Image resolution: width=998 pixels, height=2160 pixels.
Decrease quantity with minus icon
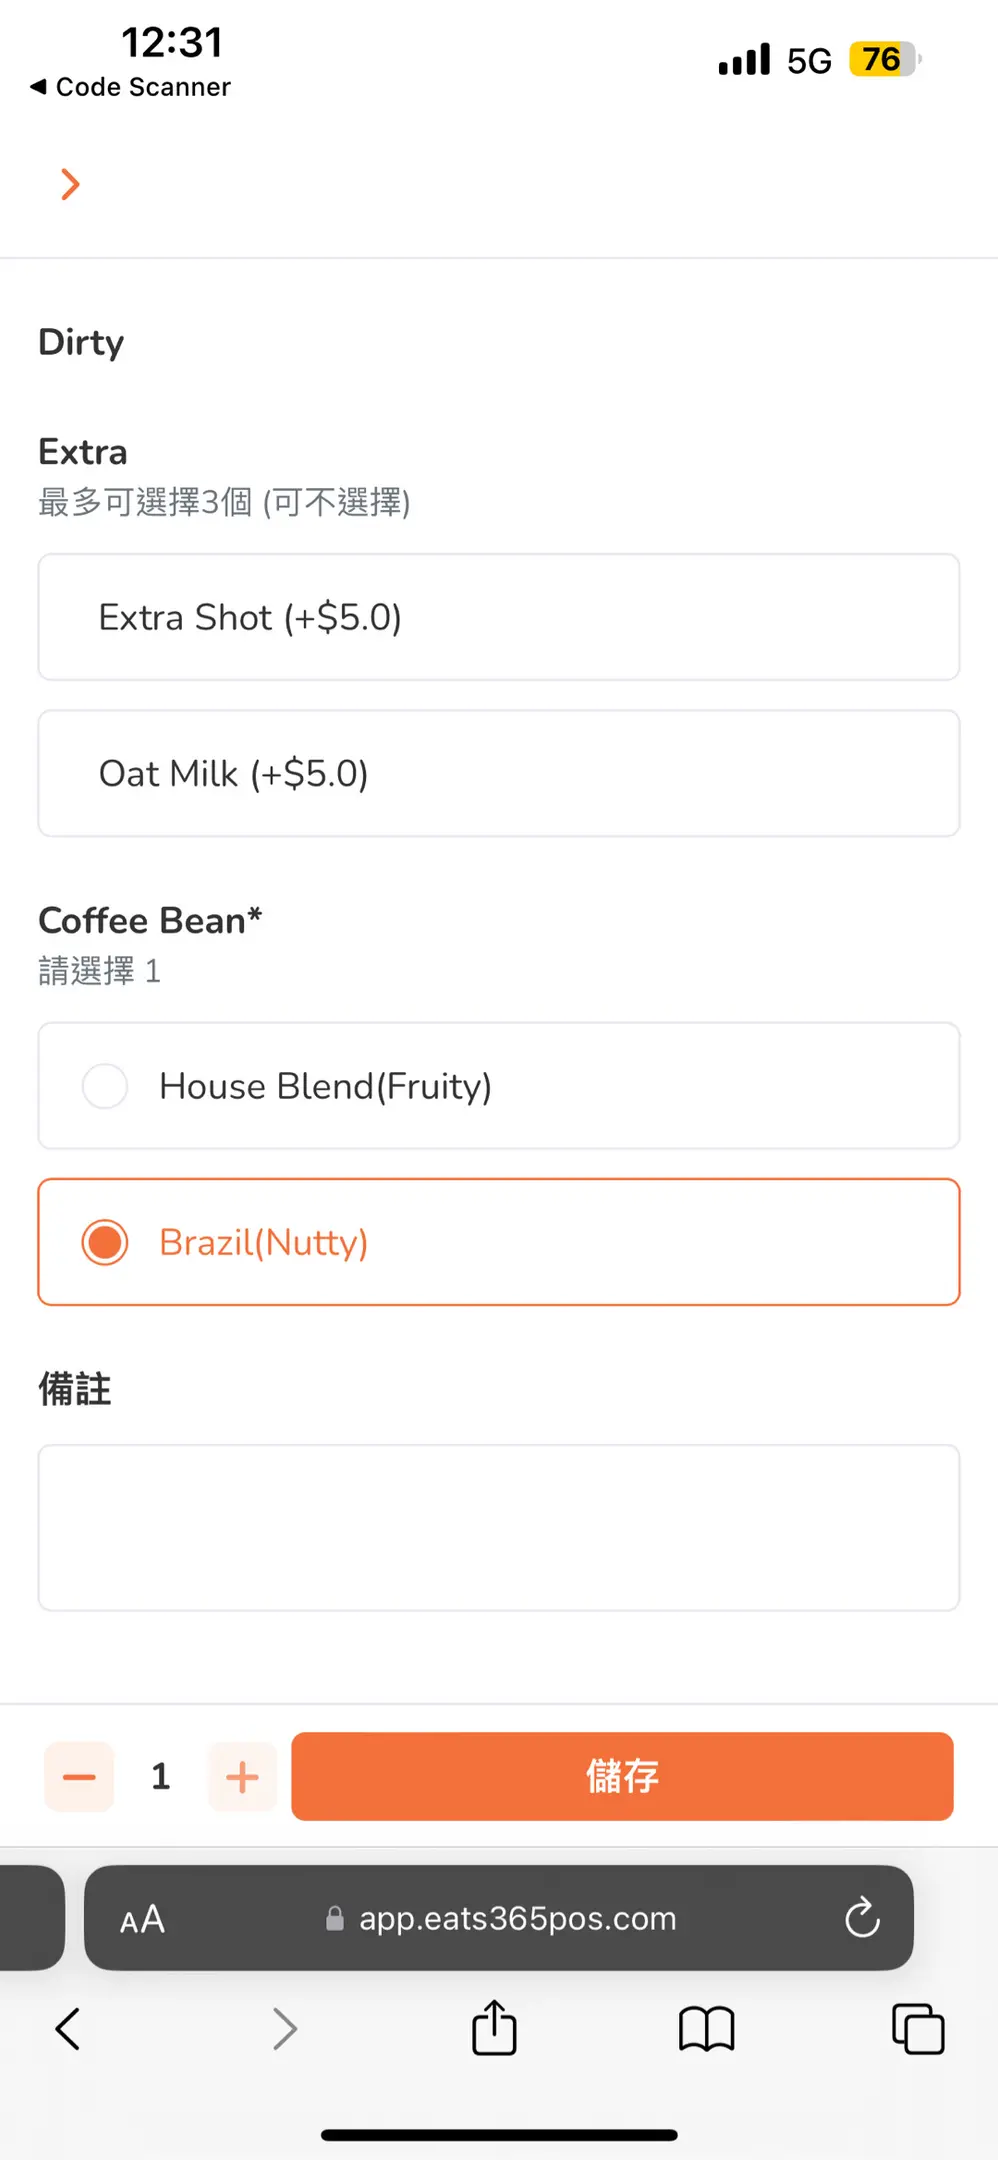79,1777
